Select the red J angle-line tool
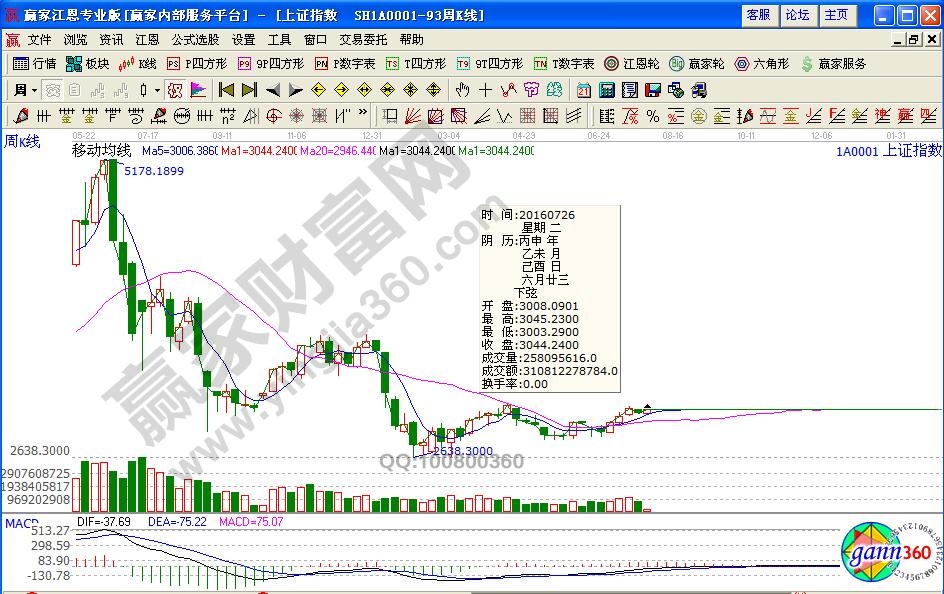Viewport: 944px width, 594px height. [x=813, y=116]
